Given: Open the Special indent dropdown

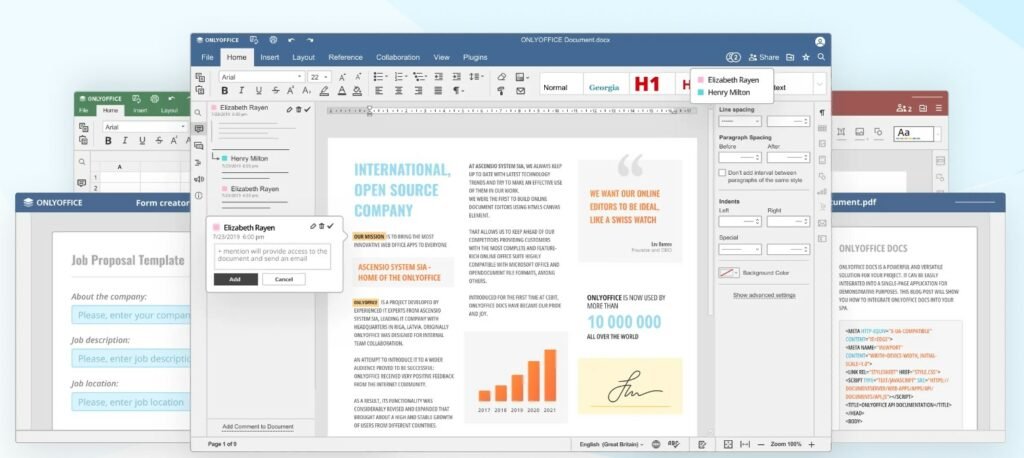Looking at the screenshot, I should click(740, 249).
